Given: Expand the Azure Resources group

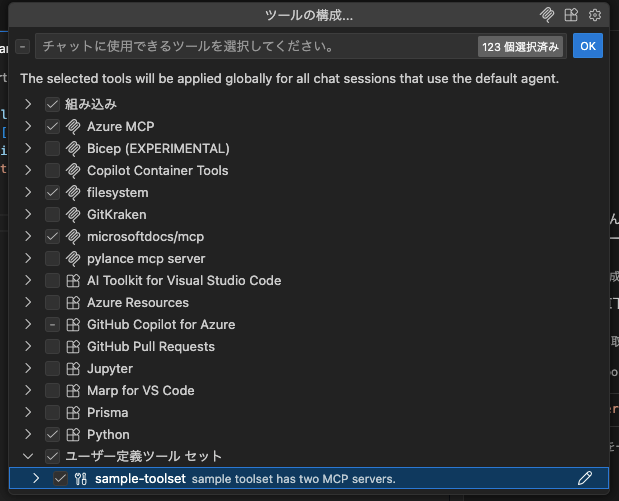Looking at the screenshot, I should click(x=28, y=302).
